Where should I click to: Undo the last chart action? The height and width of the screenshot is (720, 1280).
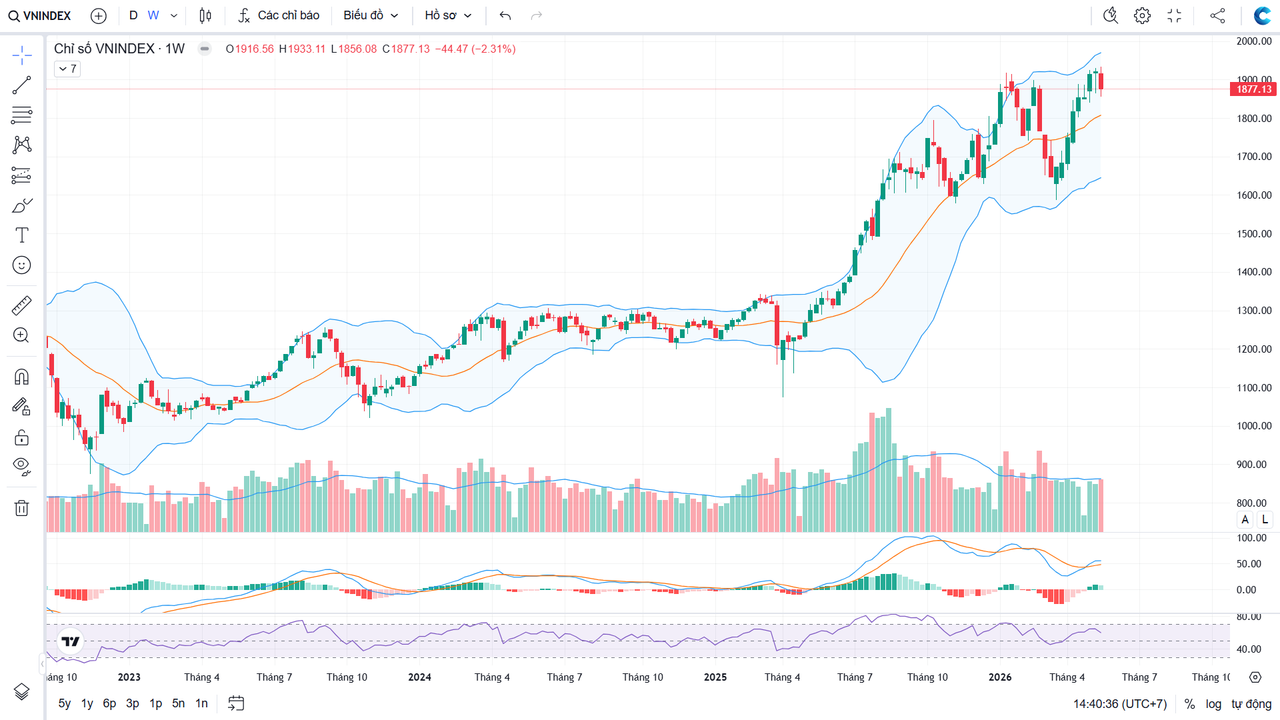tap(505, 16)
